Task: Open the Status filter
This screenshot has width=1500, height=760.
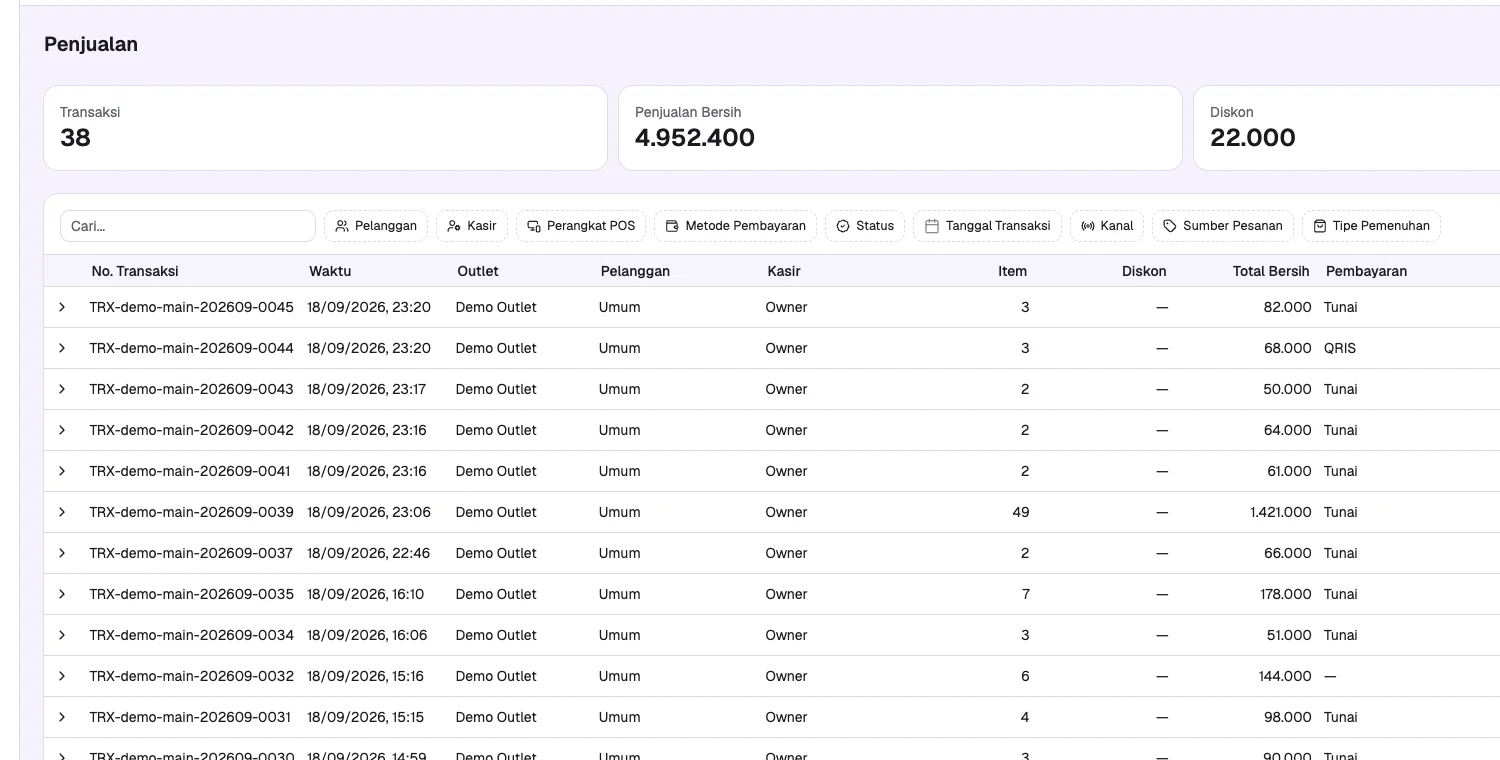Action: [865, 226]
